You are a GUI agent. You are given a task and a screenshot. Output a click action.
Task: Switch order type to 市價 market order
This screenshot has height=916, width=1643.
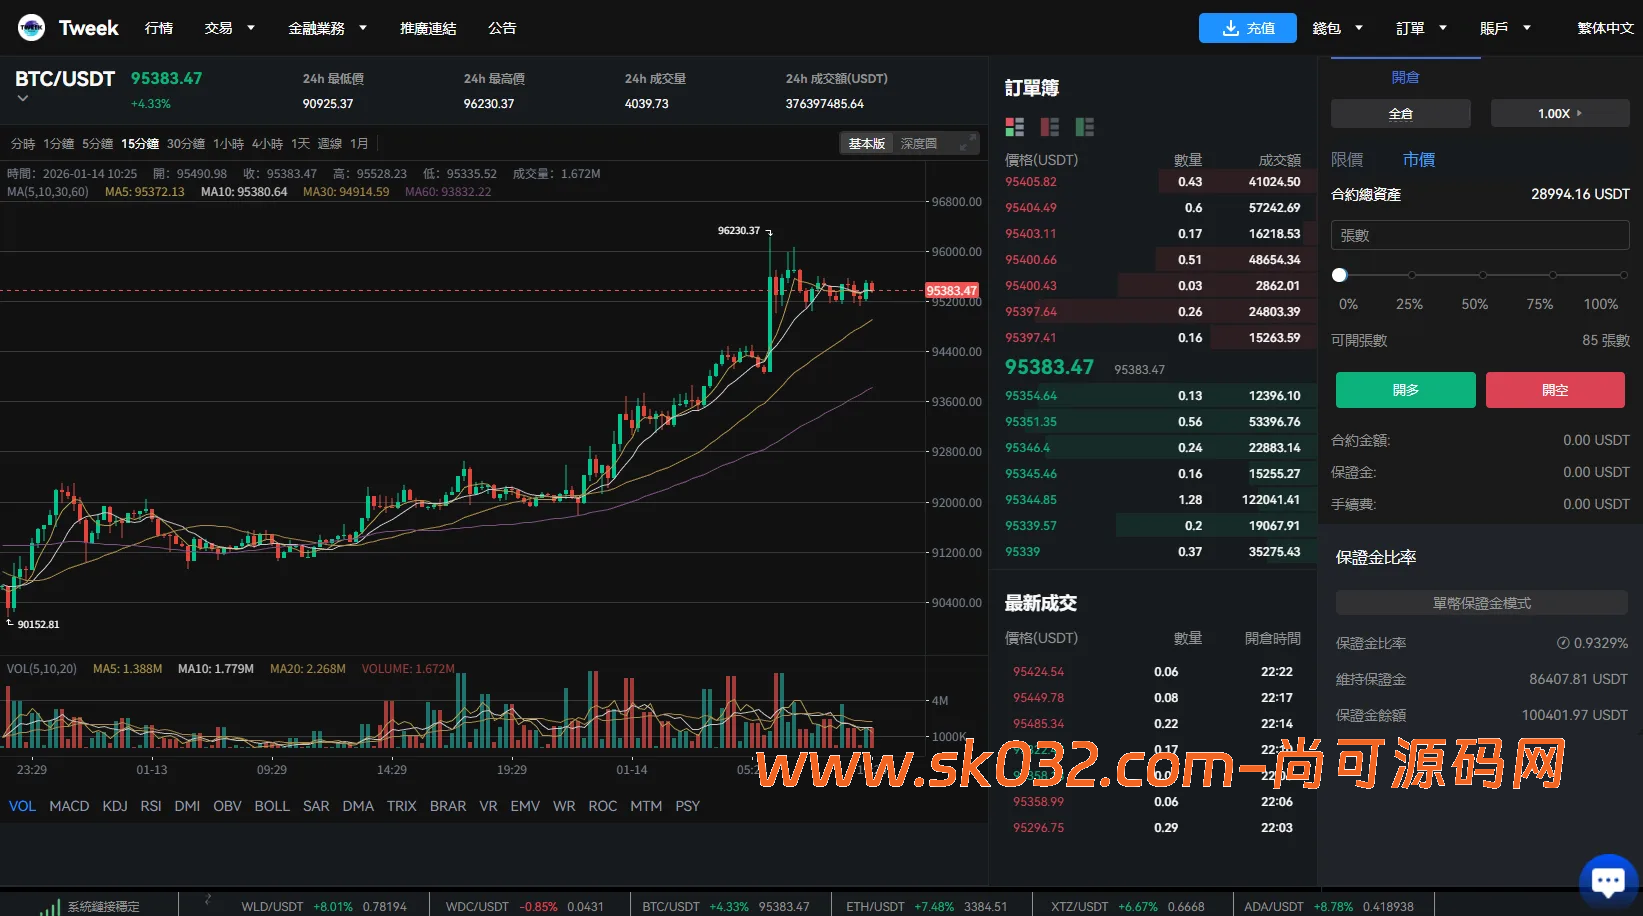pyautogui.click(x=1419, y=159)
